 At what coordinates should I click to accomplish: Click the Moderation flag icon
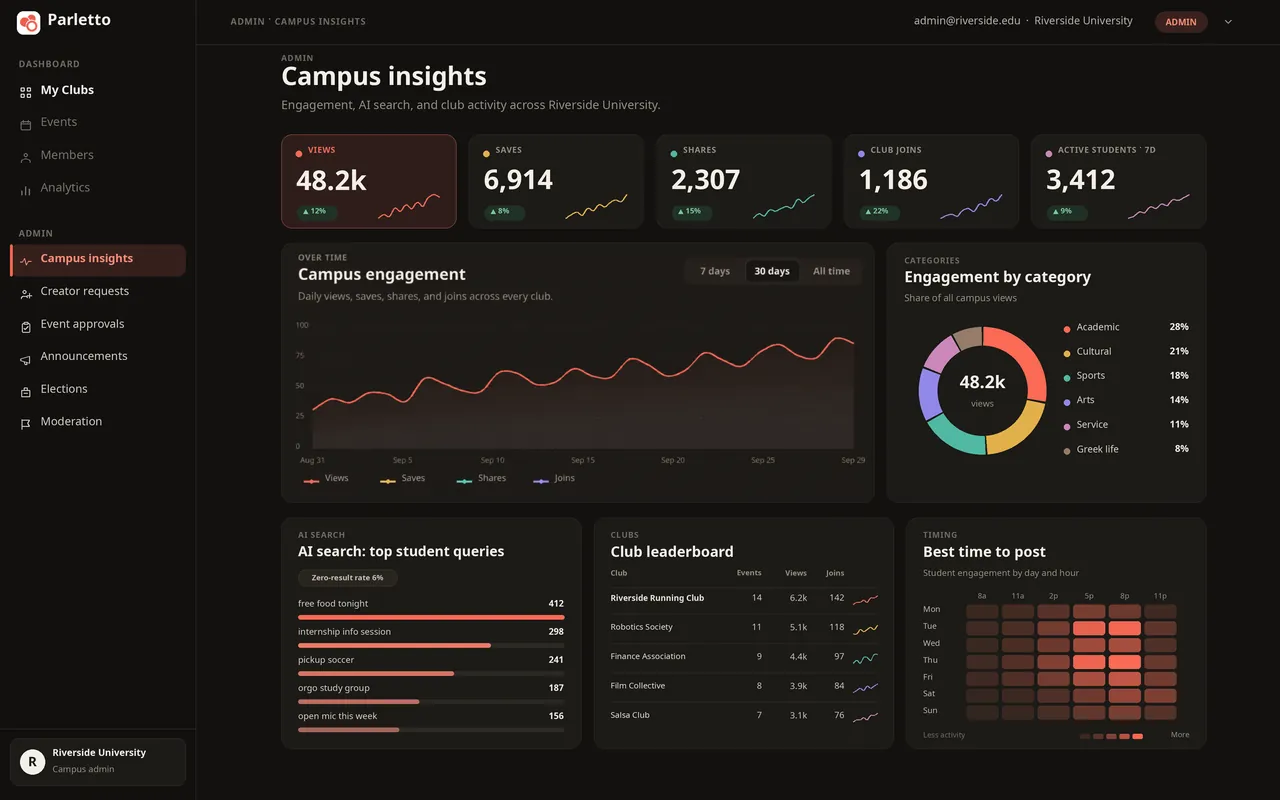point(26,423)
